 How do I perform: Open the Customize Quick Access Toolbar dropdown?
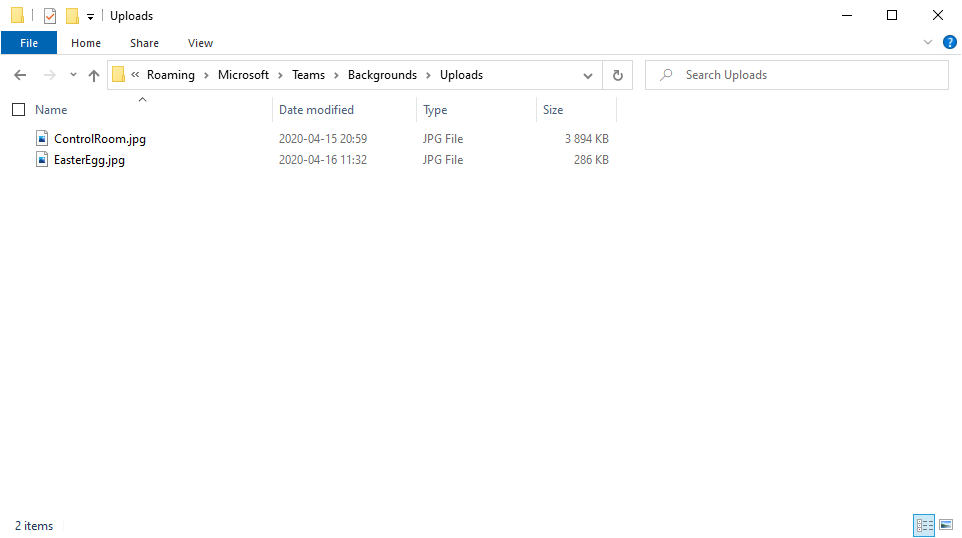pyautogui.click(x=90, y=17)
